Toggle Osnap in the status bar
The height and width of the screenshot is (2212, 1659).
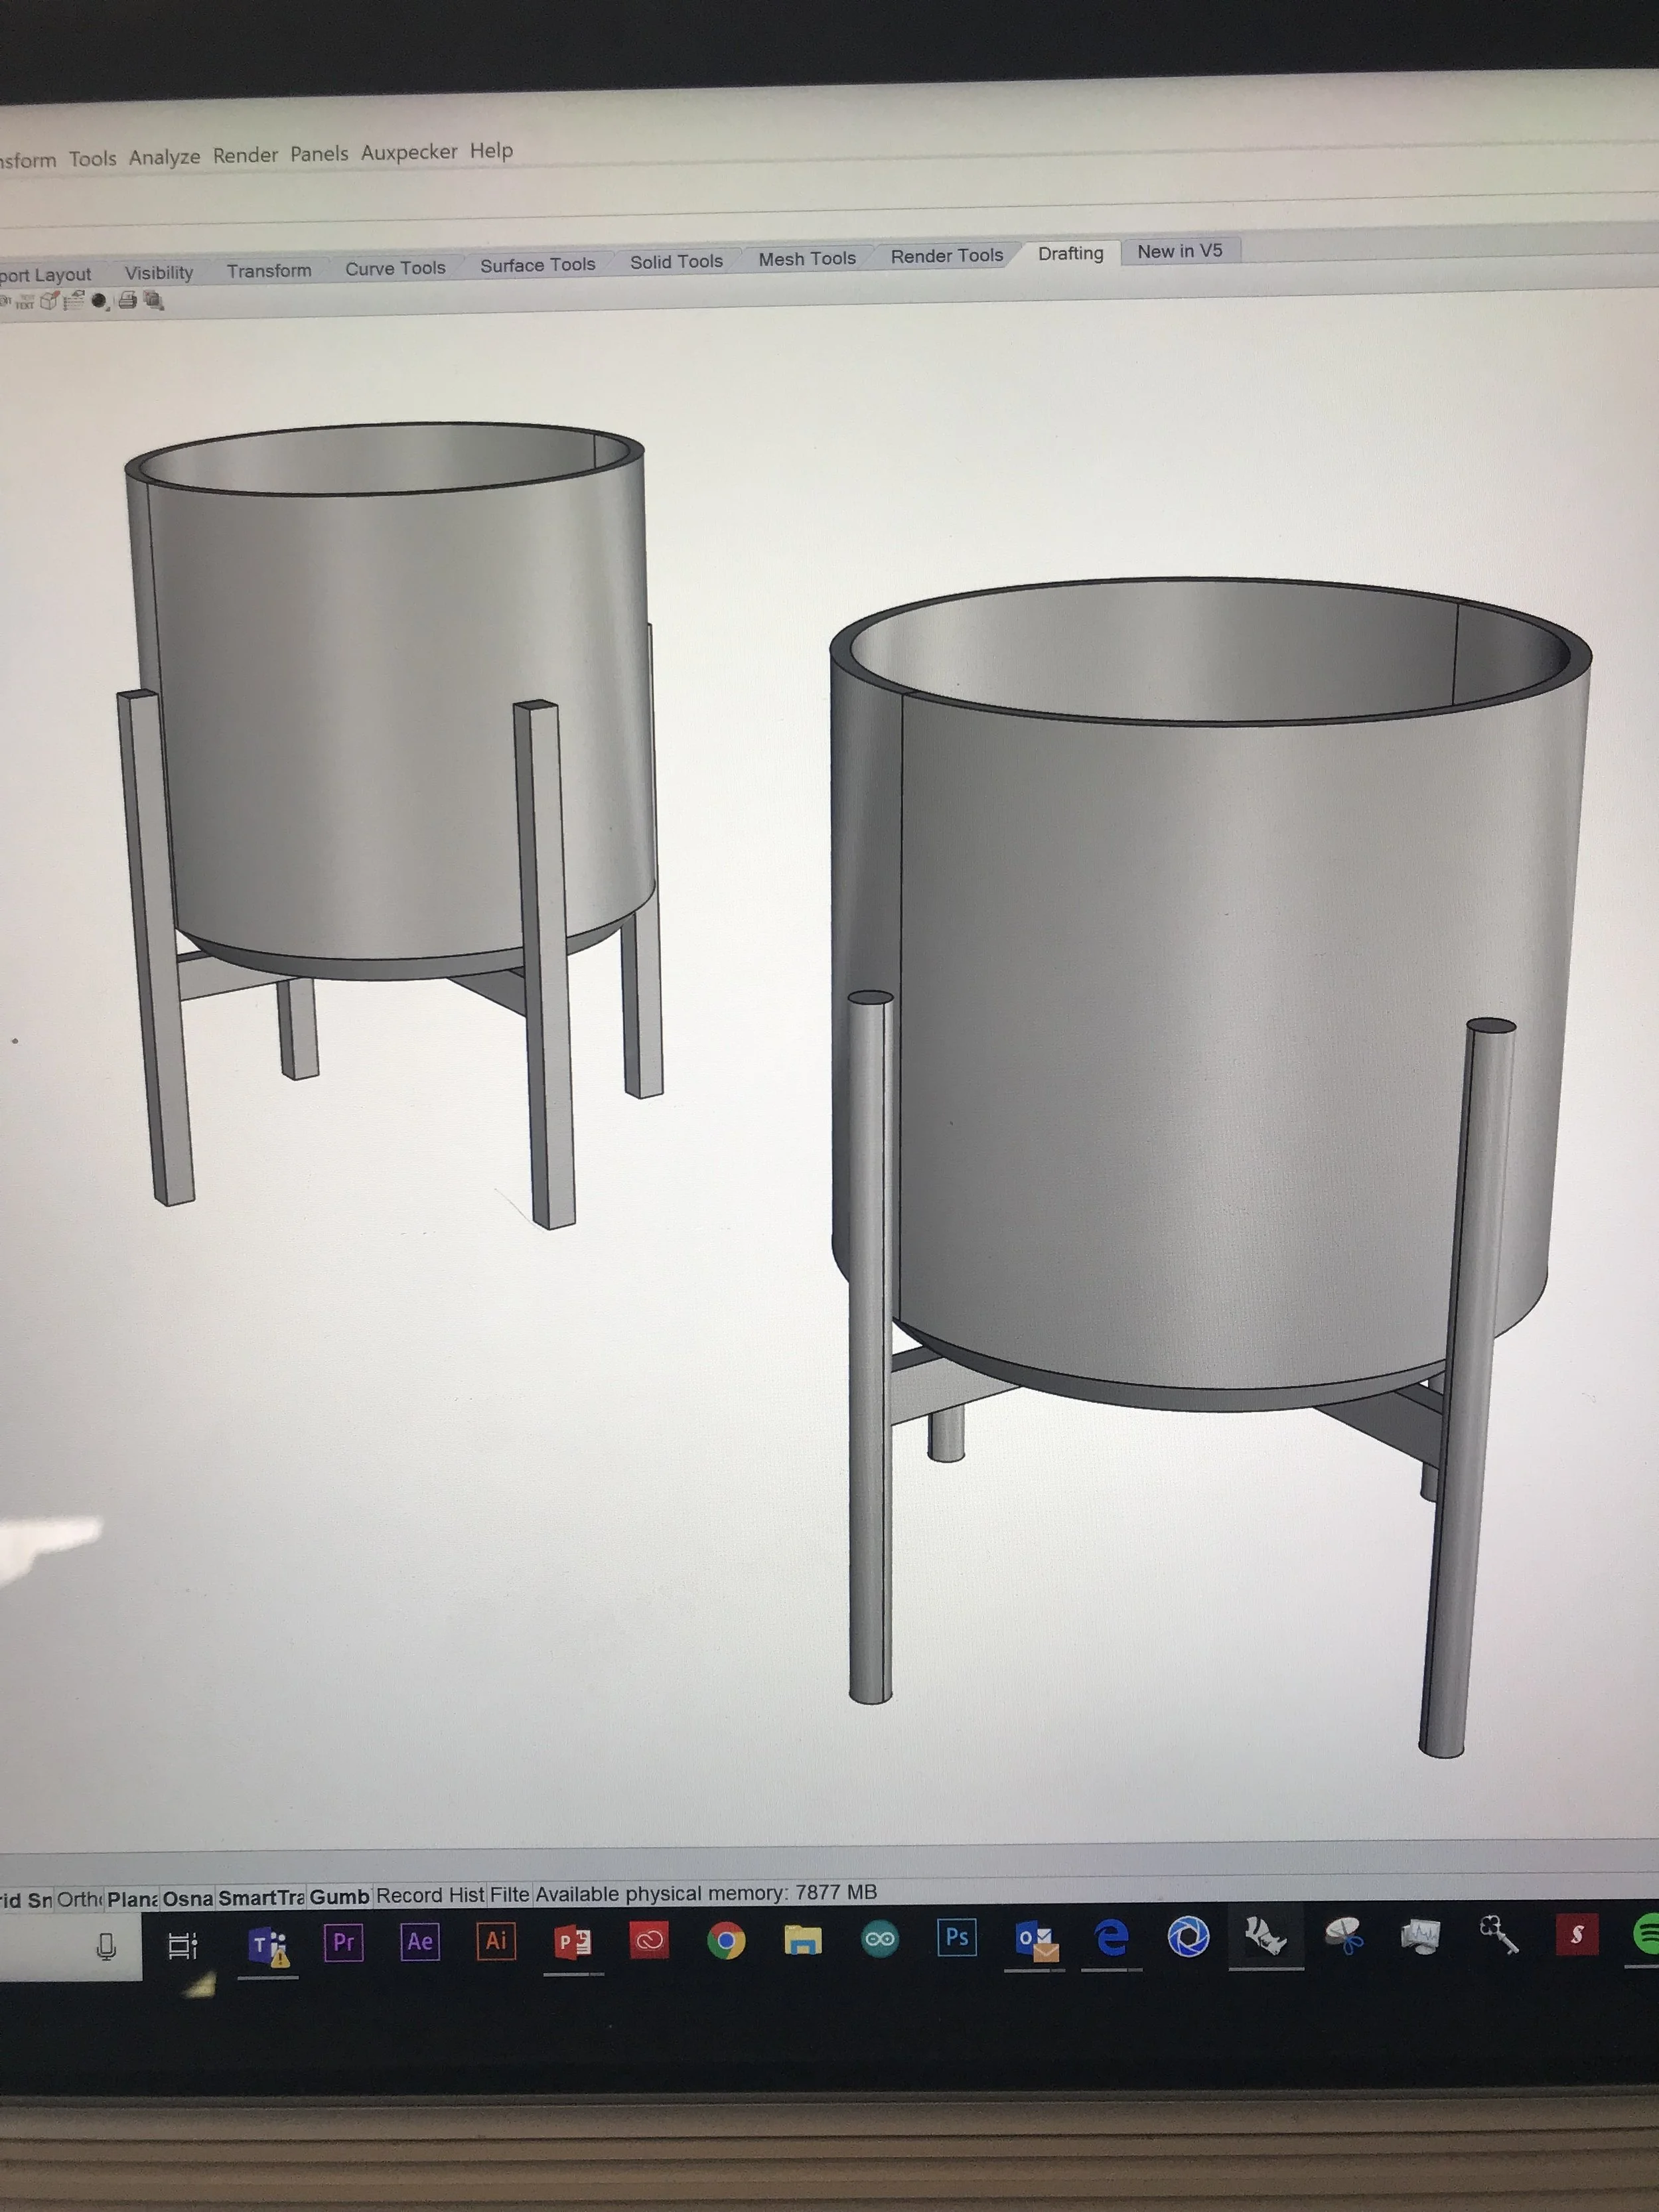187,1898
